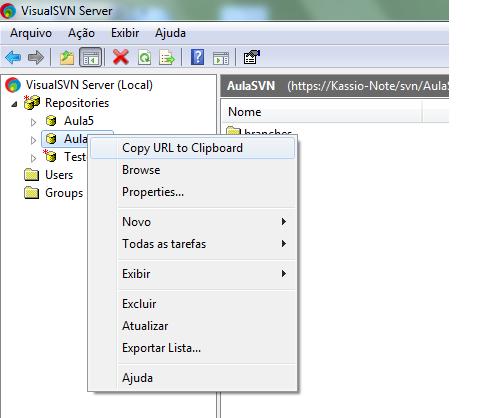Click the Up One Level folder icon
The height and width of the screenshot is (418, 492).
click(x=67, y=58)
